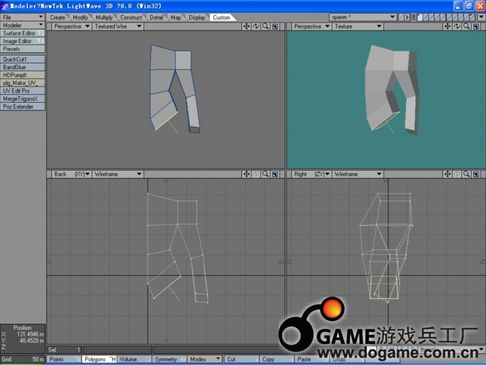486x365 pixels.
Task: Switch to Polygons selection mode
Action: (99, 359)
